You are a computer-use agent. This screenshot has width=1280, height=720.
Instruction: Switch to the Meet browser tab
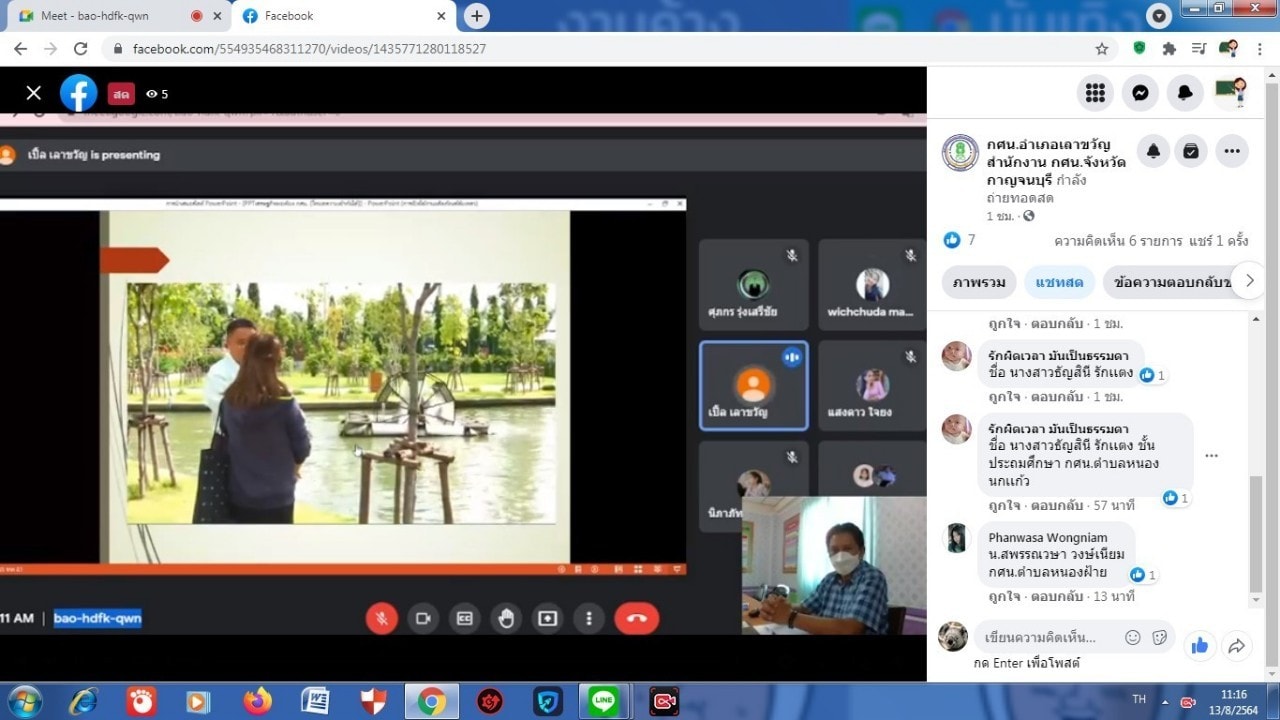click(95, 16)
